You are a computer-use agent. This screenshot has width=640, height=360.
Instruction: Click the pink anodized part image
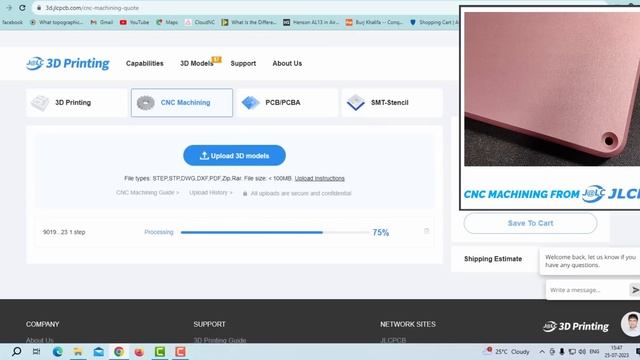(552, 89)
